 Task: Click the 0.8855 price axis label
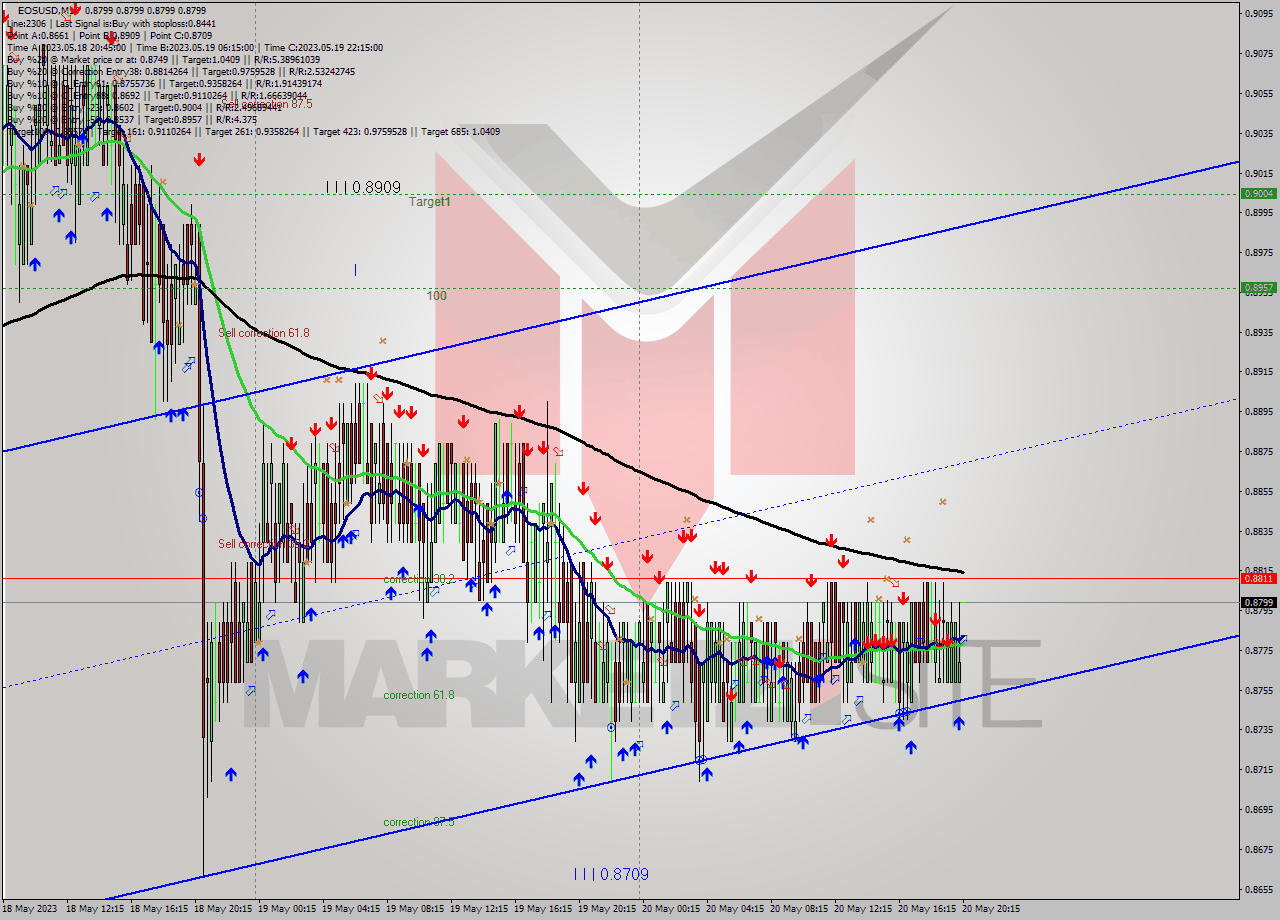tap(1257, 492)
